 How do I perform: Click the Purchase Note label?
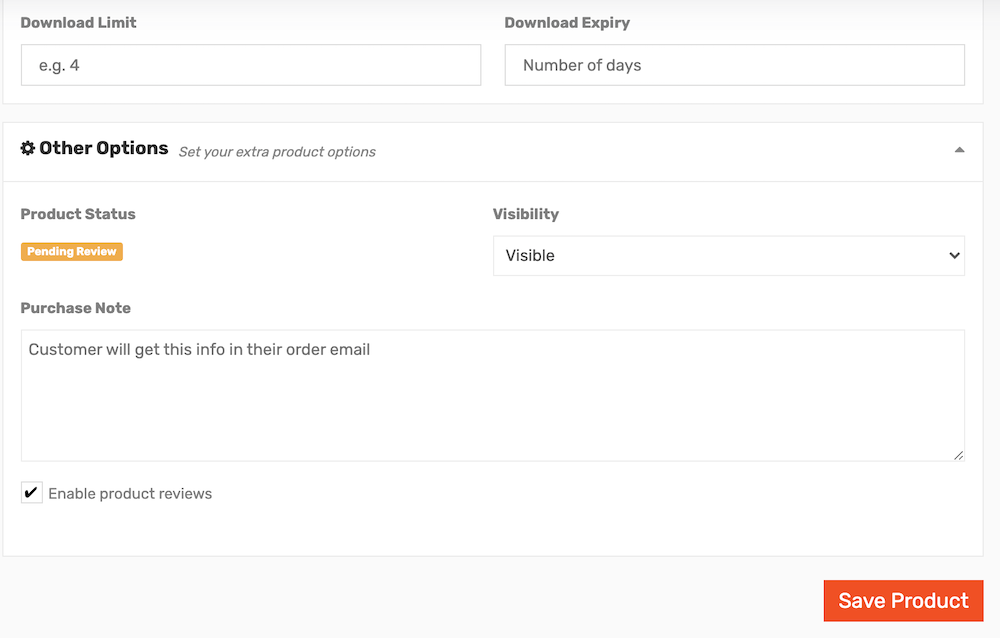click(75, 308)
